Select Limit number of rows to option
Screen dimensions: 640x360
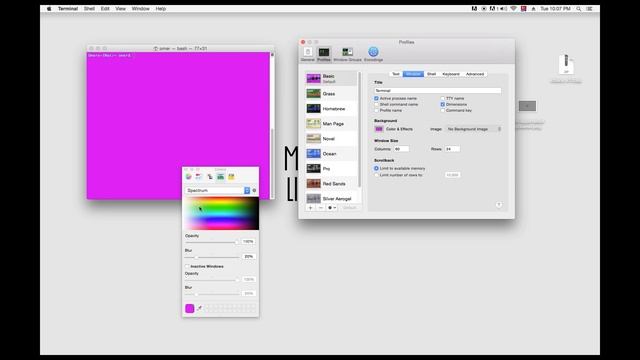pos(376,175)
